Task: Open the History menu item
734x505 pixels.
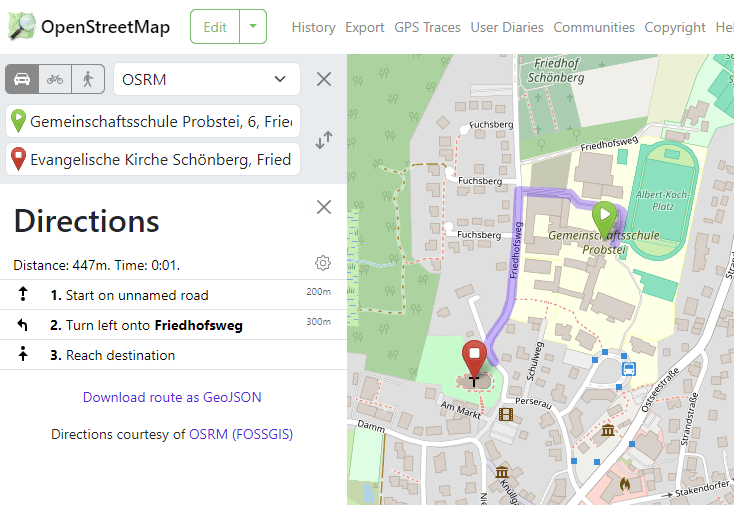Action: pos(313,27)
